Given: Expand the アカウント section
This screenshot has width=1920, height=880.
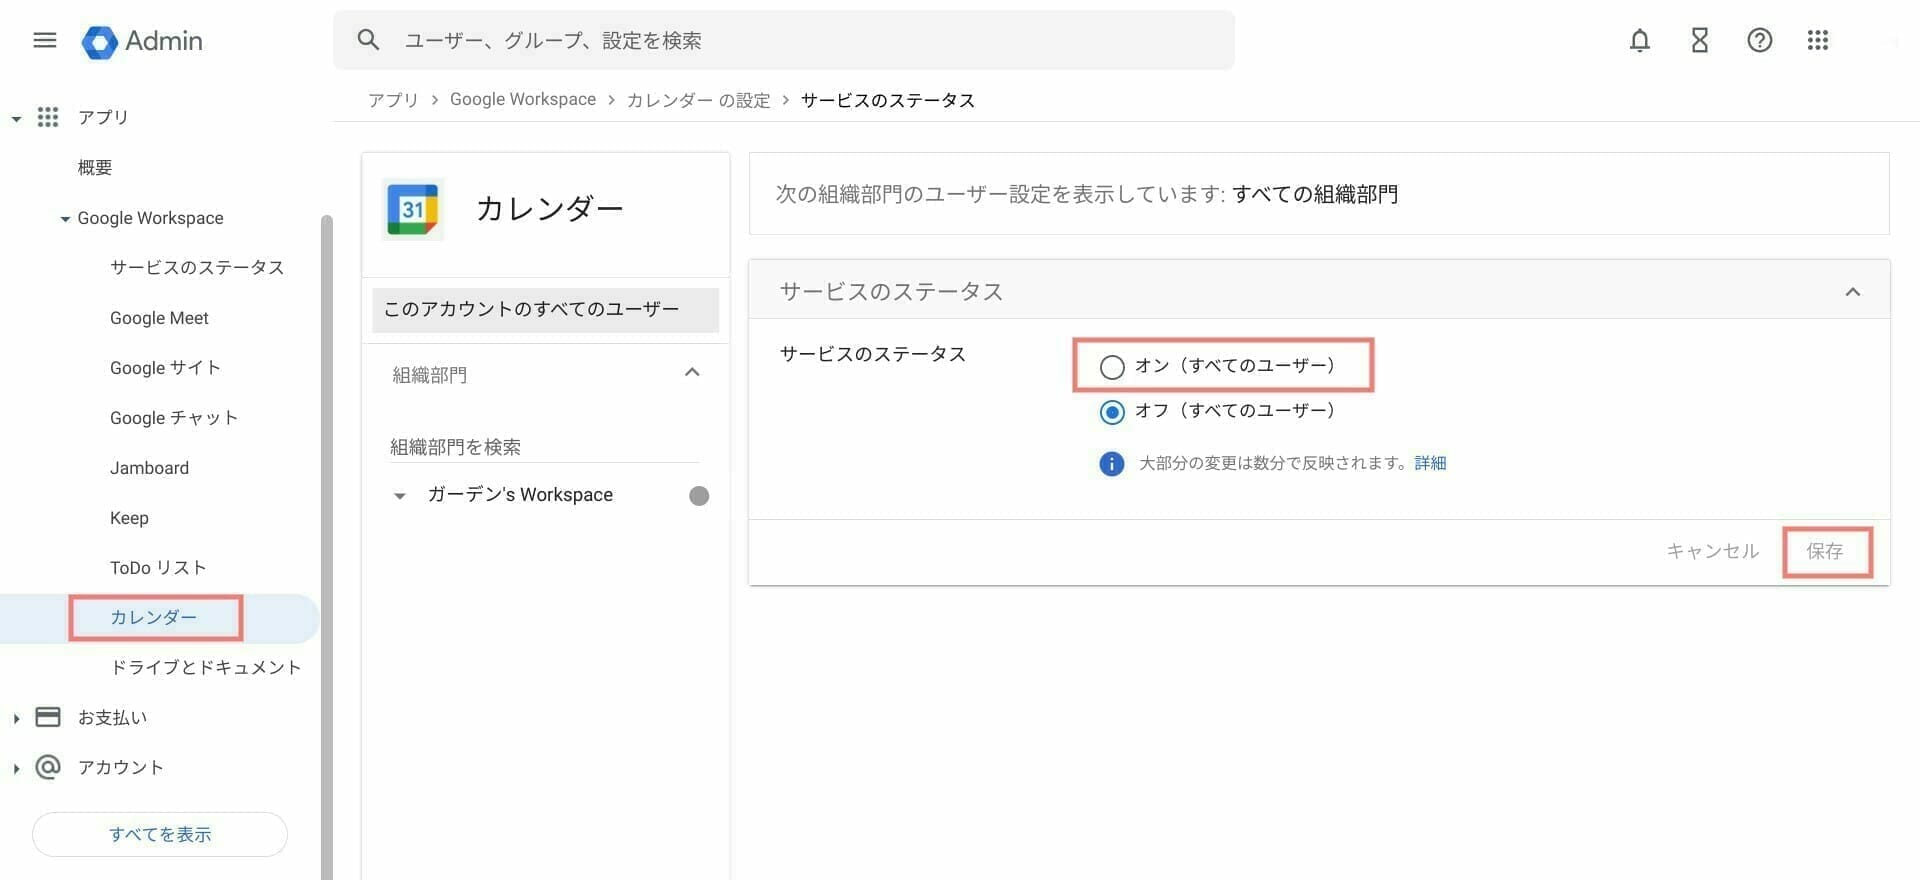Looking at the screenshot, I should pyautogui.click(x=16, y=768).
